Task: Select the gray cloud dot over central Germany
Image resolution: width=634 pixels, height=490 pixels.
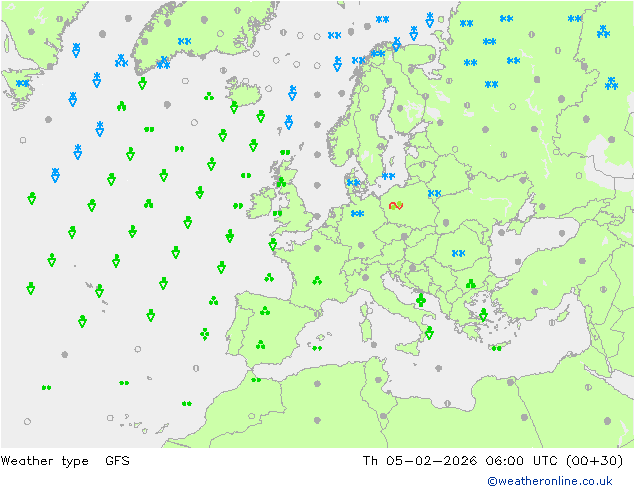Action: [x=361, y=245]
